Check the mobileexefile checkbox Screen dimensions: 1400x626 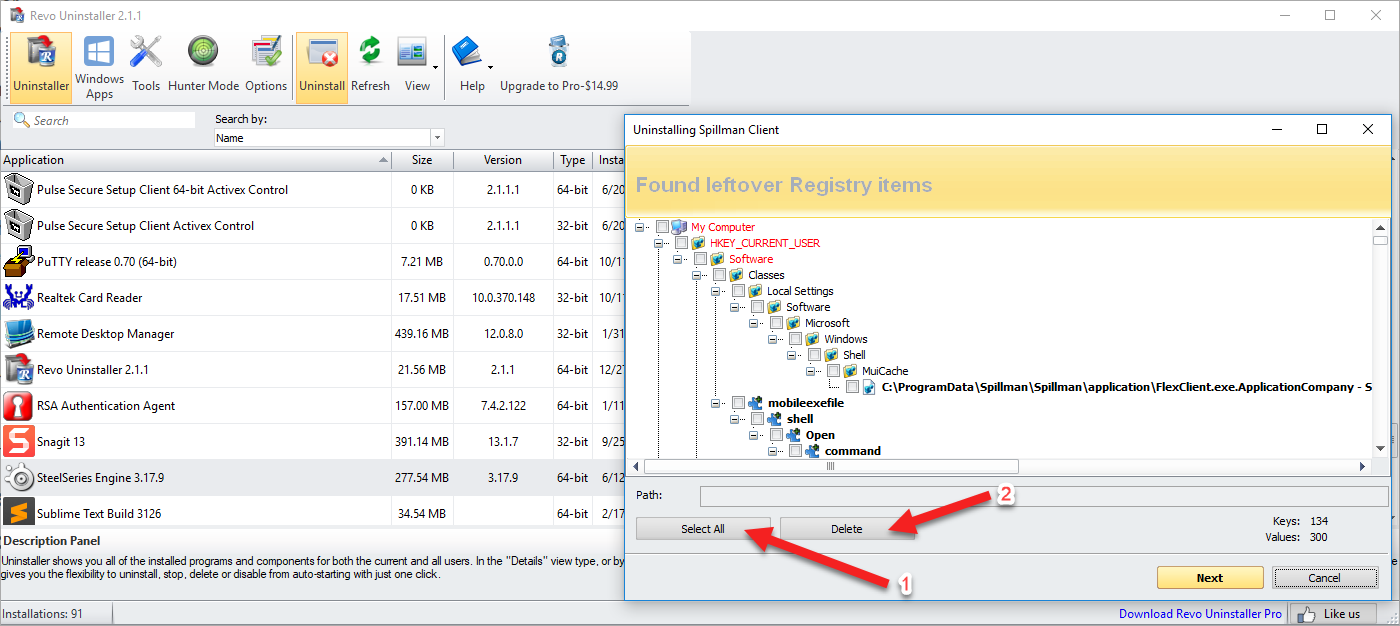738,403
